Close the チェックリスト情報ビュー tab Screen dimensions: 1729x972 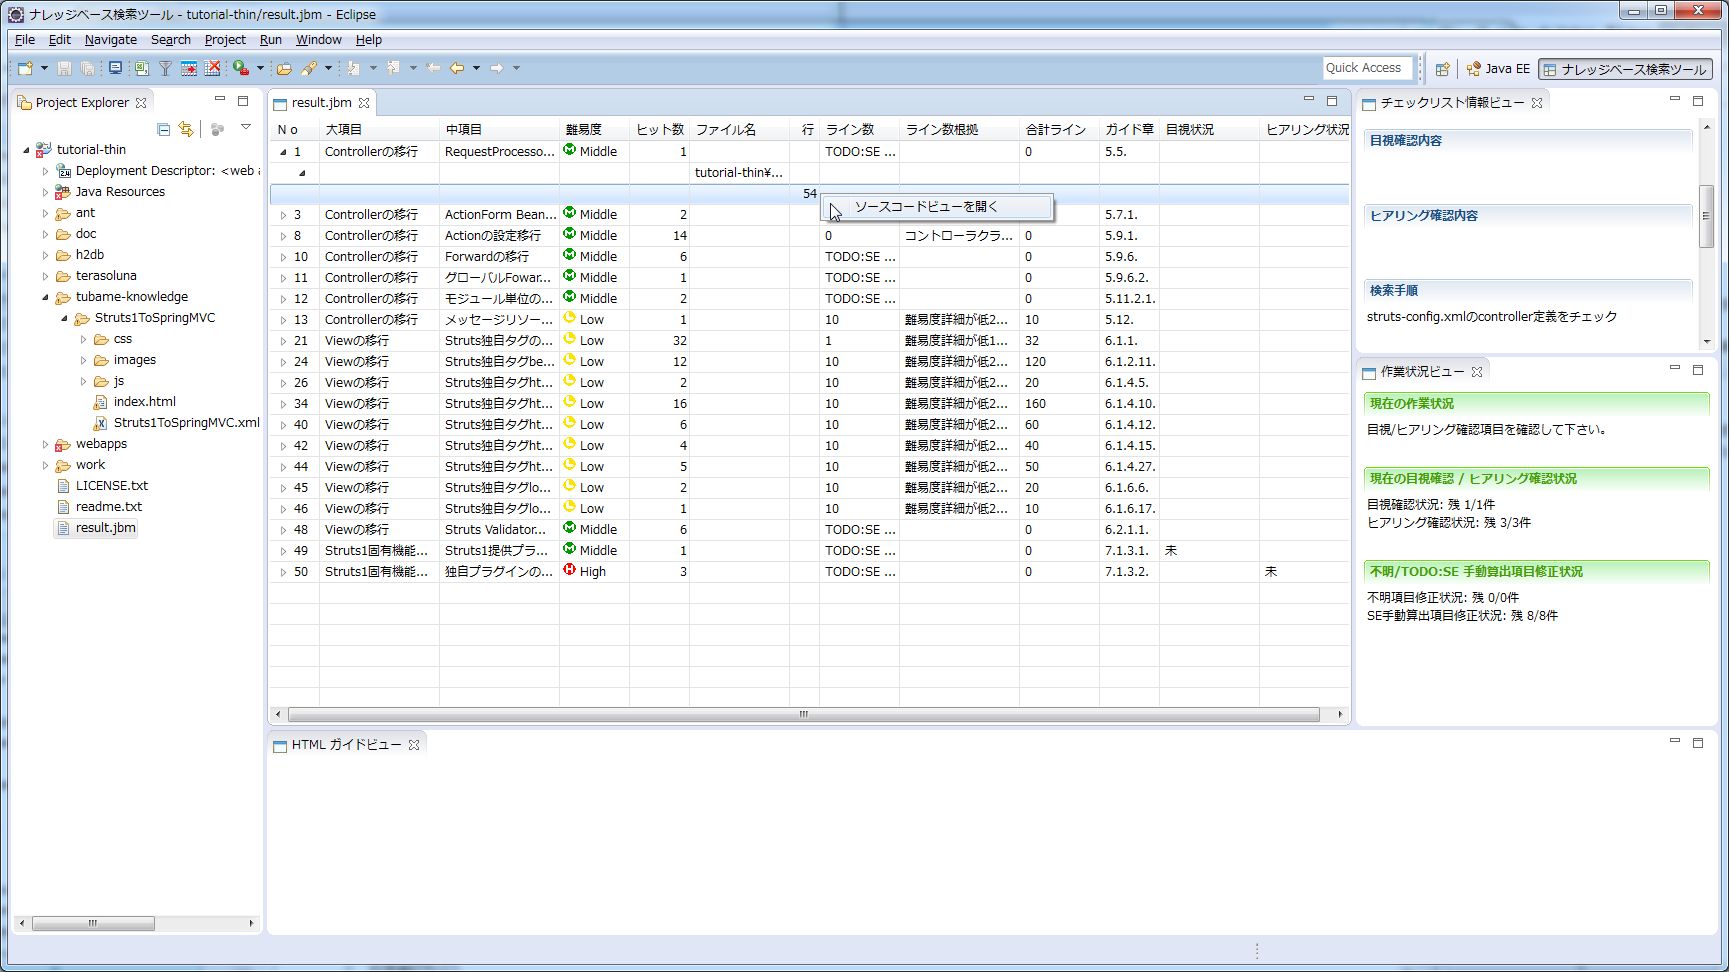pos(1537,103)
